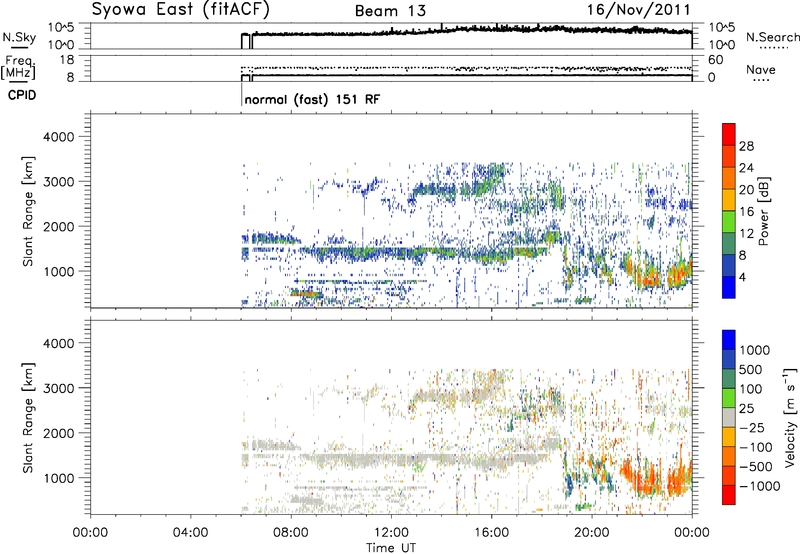Pick the Power colorbar segment between 12 and 16
Viewport: 800px width, 554px height.
729,222
